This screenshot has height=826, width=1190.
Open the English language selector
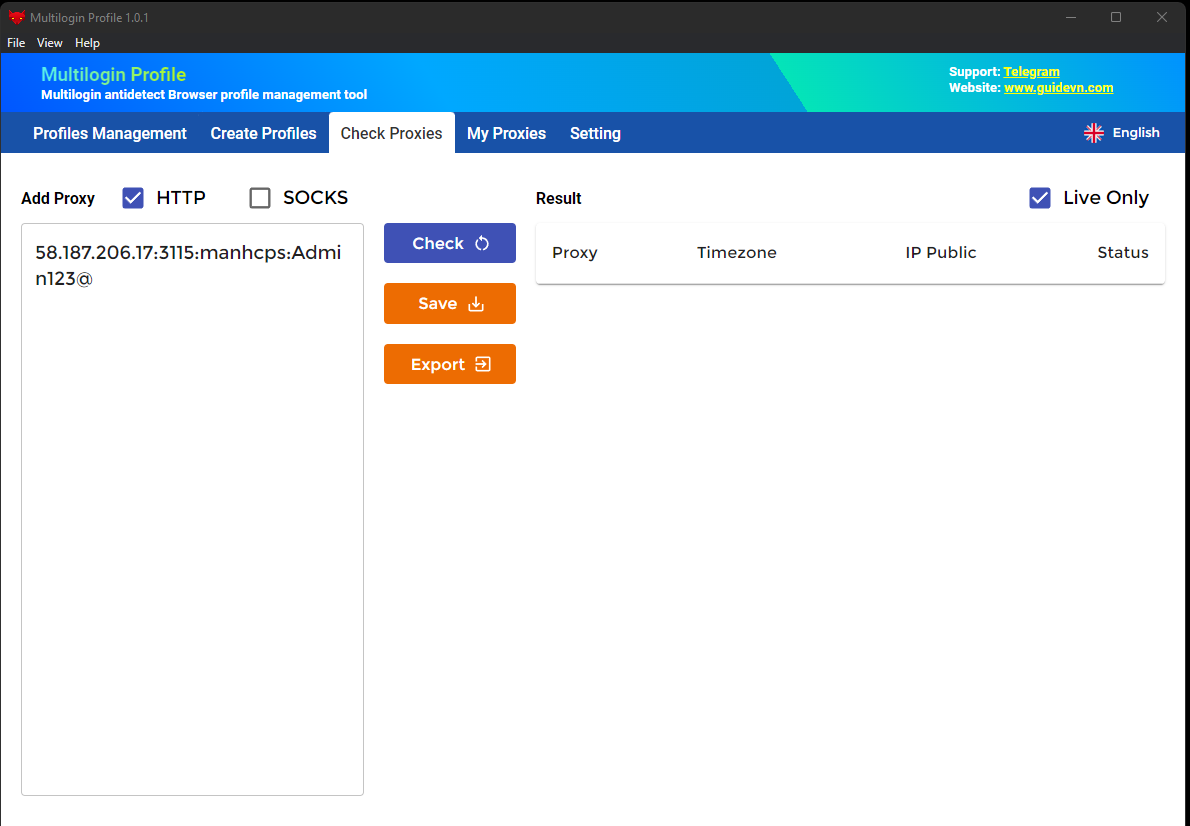pos(1122,133)
